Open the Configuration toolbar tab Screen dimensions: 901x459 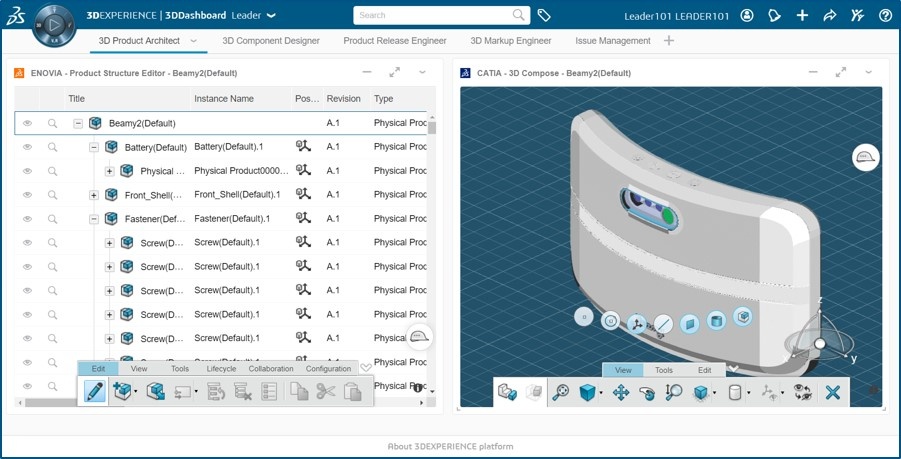(x=328, y=369)
